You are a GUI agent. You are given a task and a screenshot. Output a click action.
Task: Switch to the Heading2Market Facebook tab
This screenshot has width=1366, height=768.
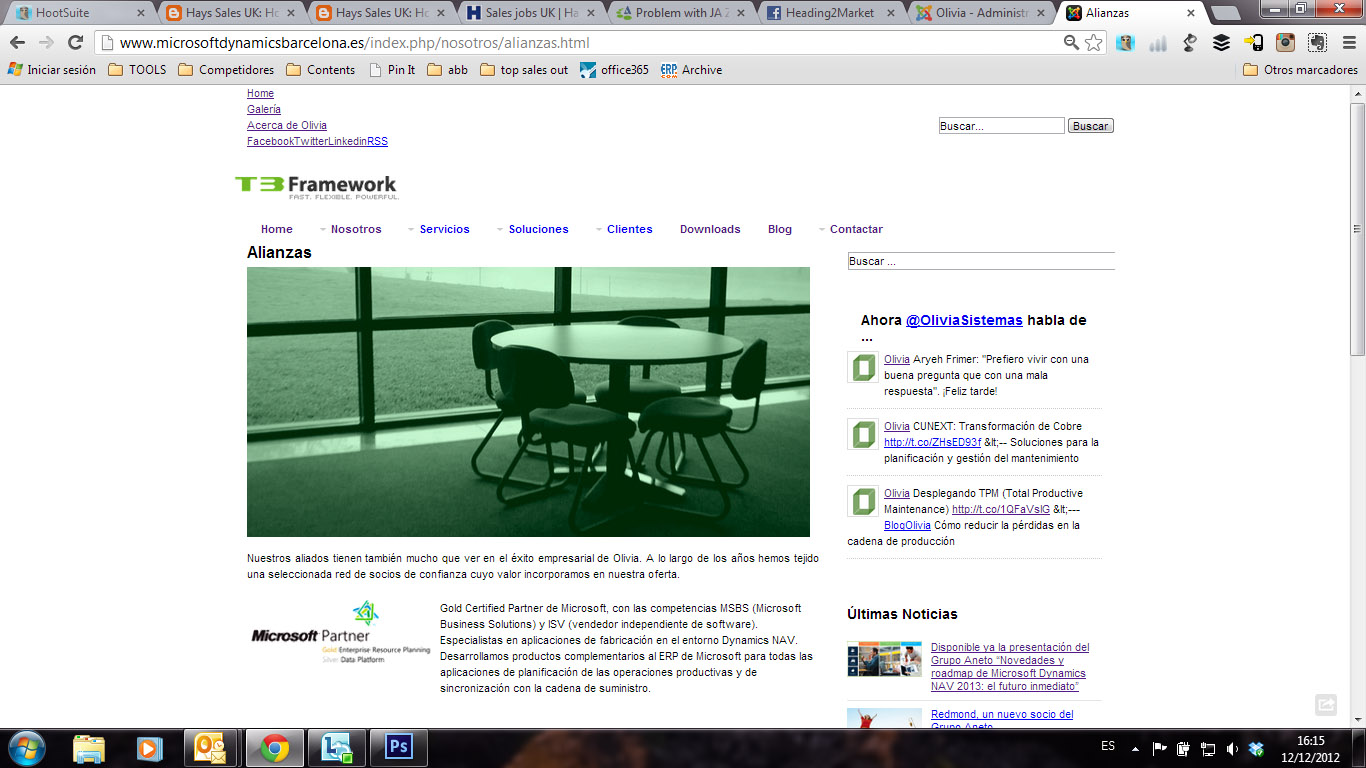coord(830,13)
